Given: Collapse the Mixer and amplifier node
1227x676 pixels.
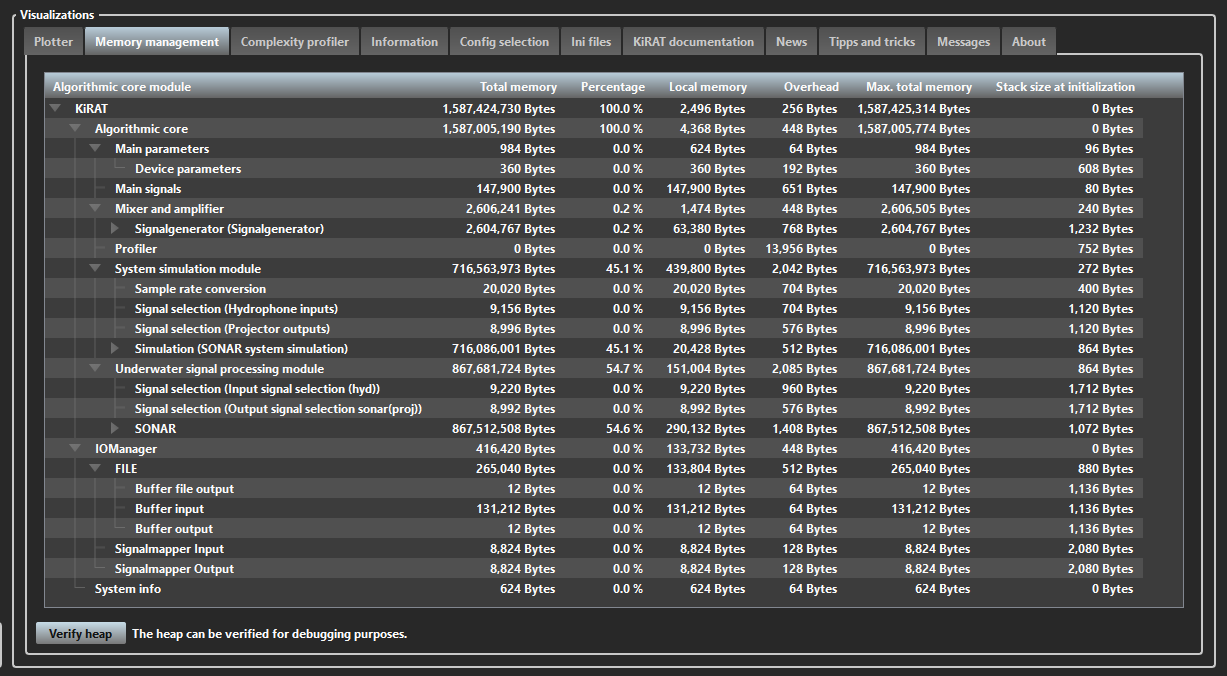Looking at the screenshot, I should point(95,208).
